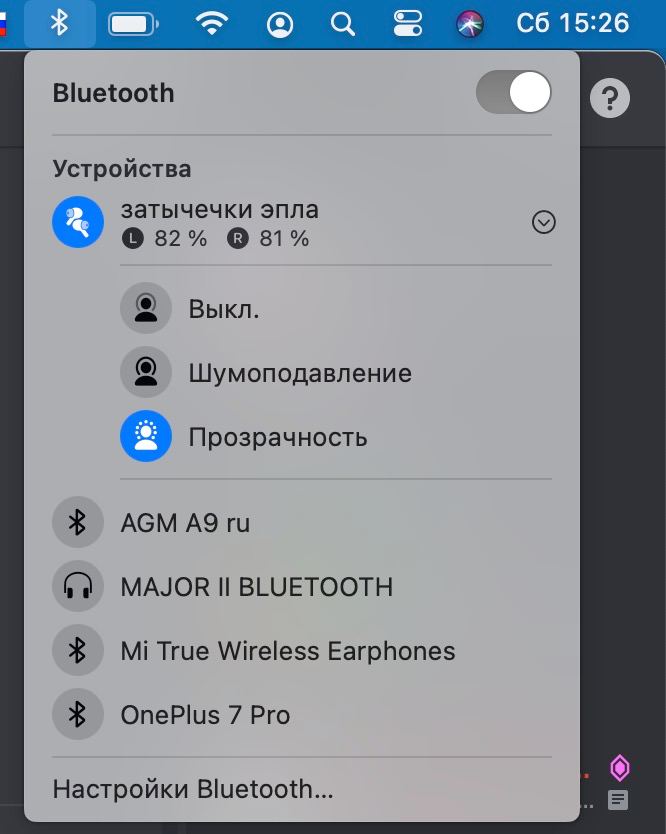Screen dimensions: 666x834
Task: Click the Bluetooth icon in menu bar
Action: tap(60, 24)
